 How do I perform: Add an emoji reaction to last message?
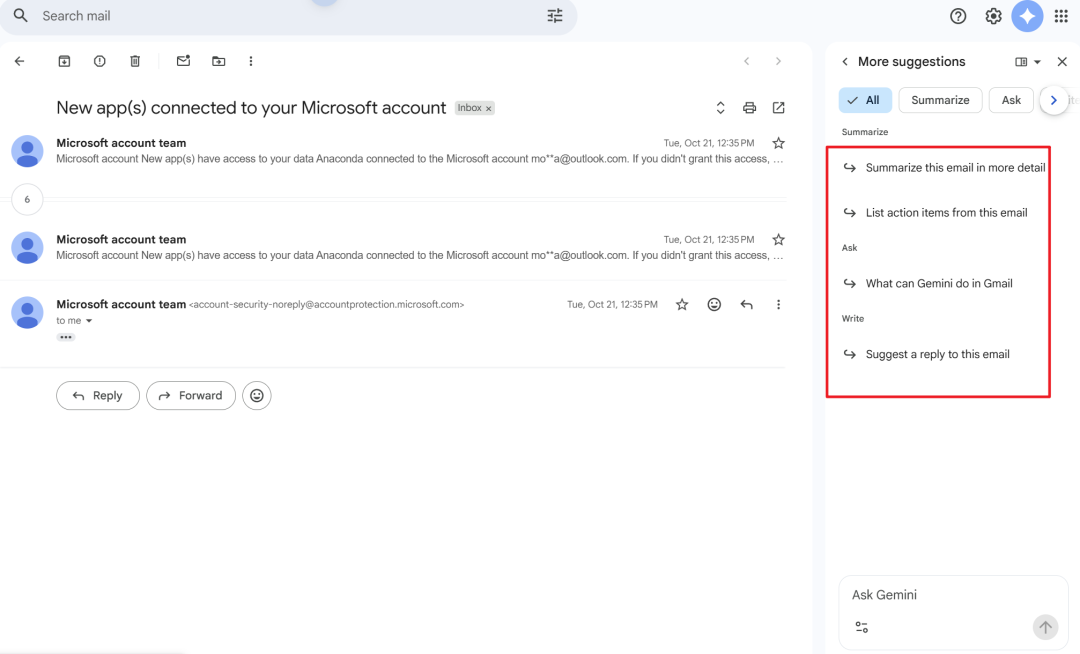point(714,304)
